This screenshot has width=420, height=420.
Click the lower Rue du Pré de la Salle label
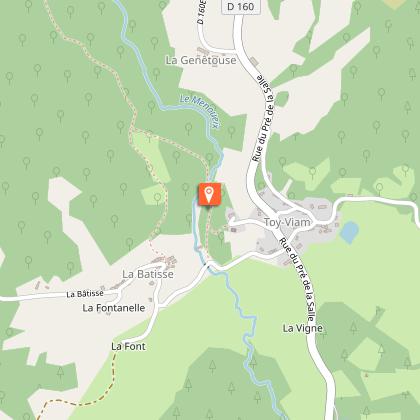tap(296, 279)
